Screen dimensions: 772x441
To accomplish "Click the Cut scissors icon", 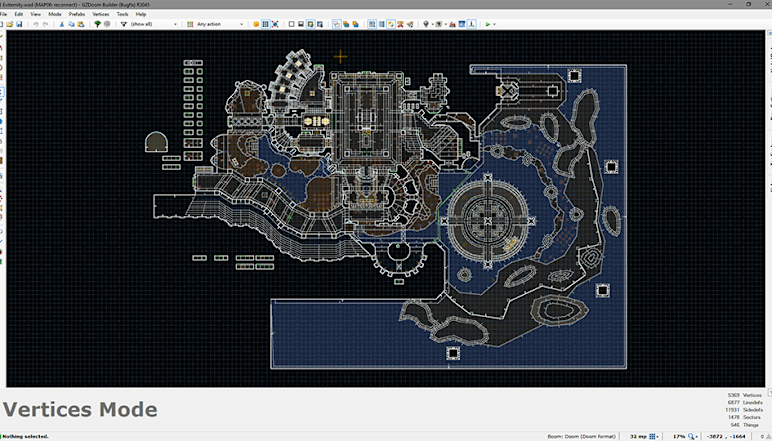I will (62, 24).
